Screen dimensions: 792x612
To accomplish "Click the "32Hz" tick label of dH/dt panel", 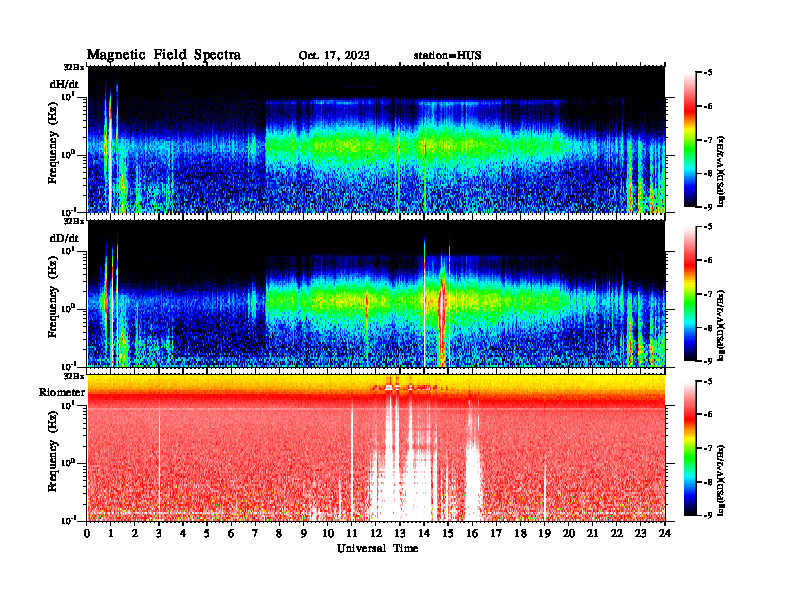I will pyautogui.click(x=74, y=67).
